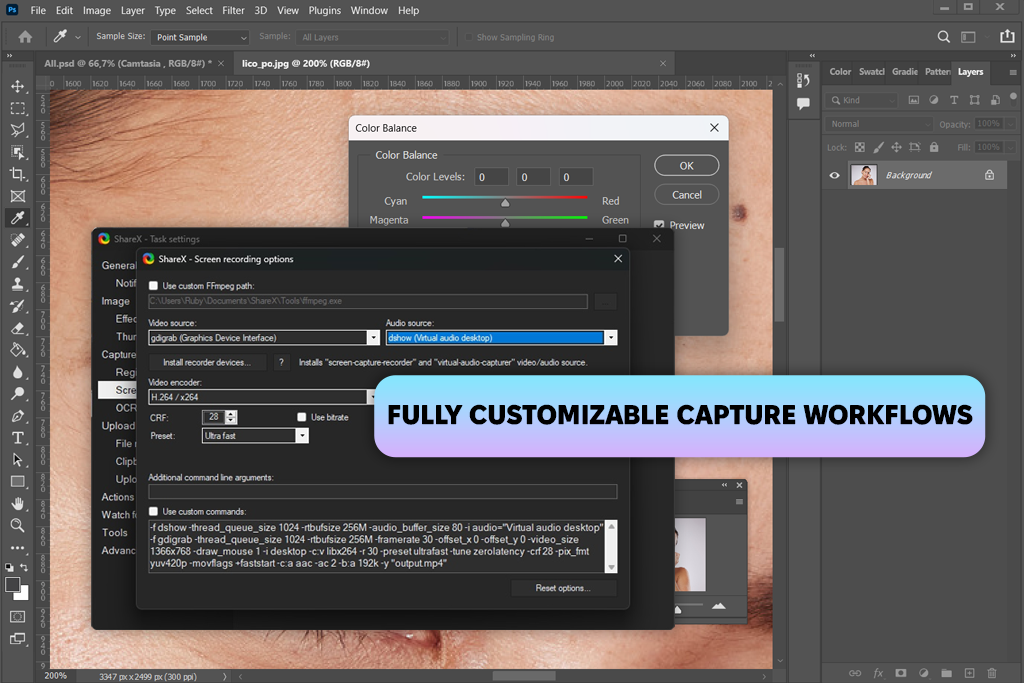Click the Filter for type layers icon
1024x683 pixels.
[x=953, y=100]
